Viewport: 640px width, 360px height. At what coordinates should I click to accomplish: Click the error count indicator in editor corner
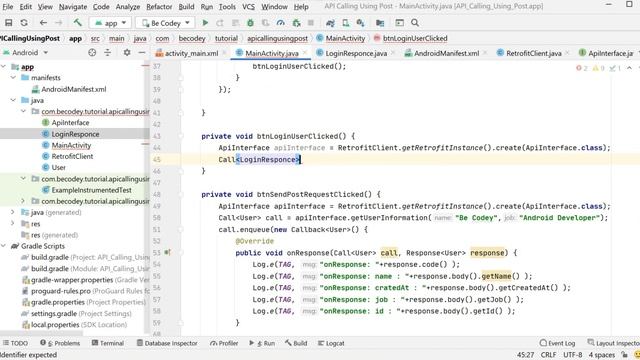pyautogui.click(x=582, y=68)
